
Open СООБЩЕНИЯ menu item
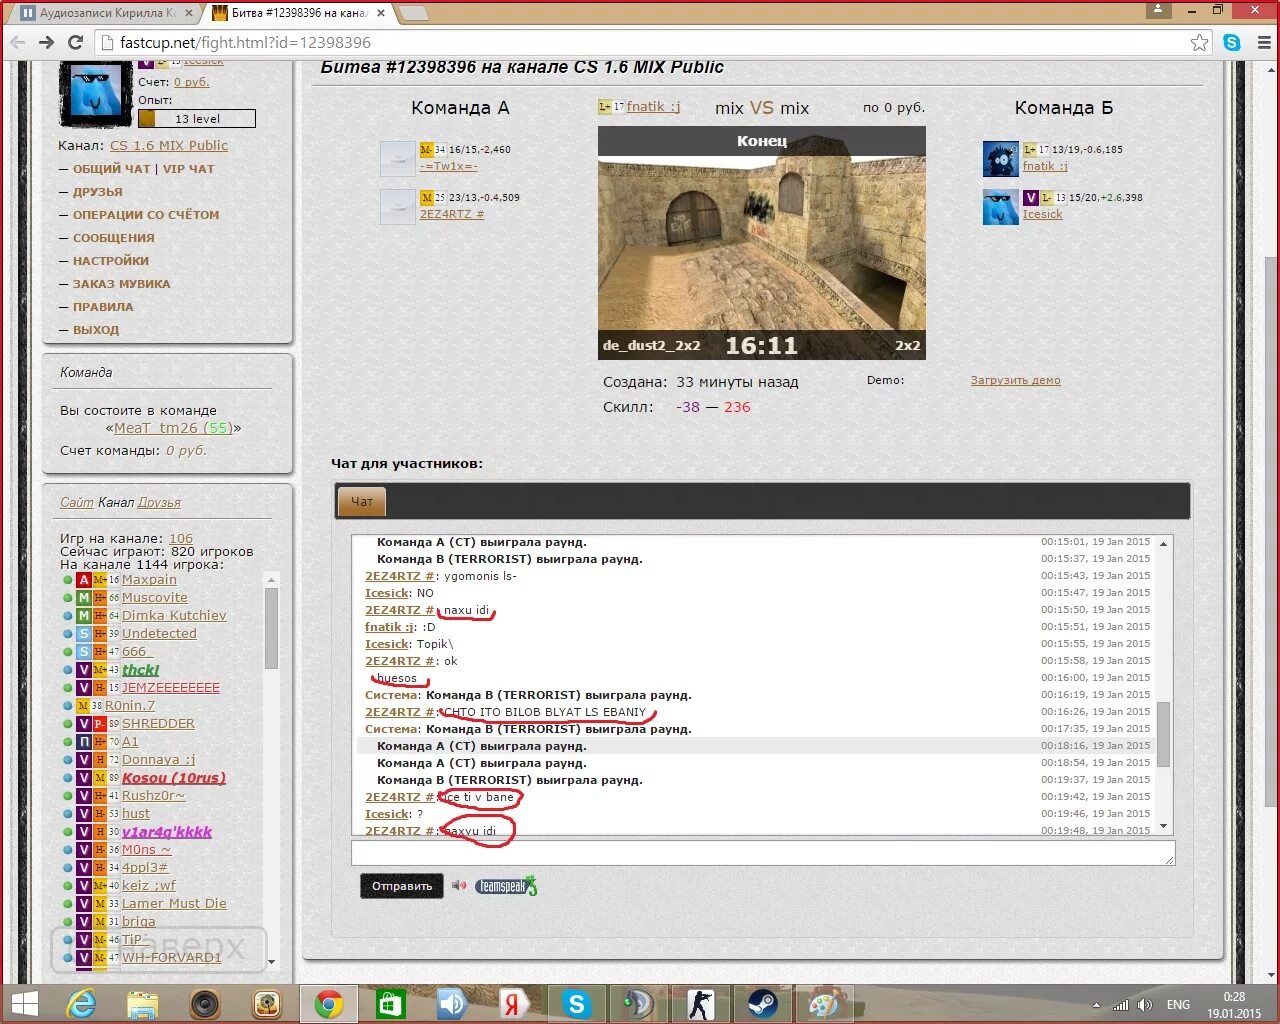point(113,238)
